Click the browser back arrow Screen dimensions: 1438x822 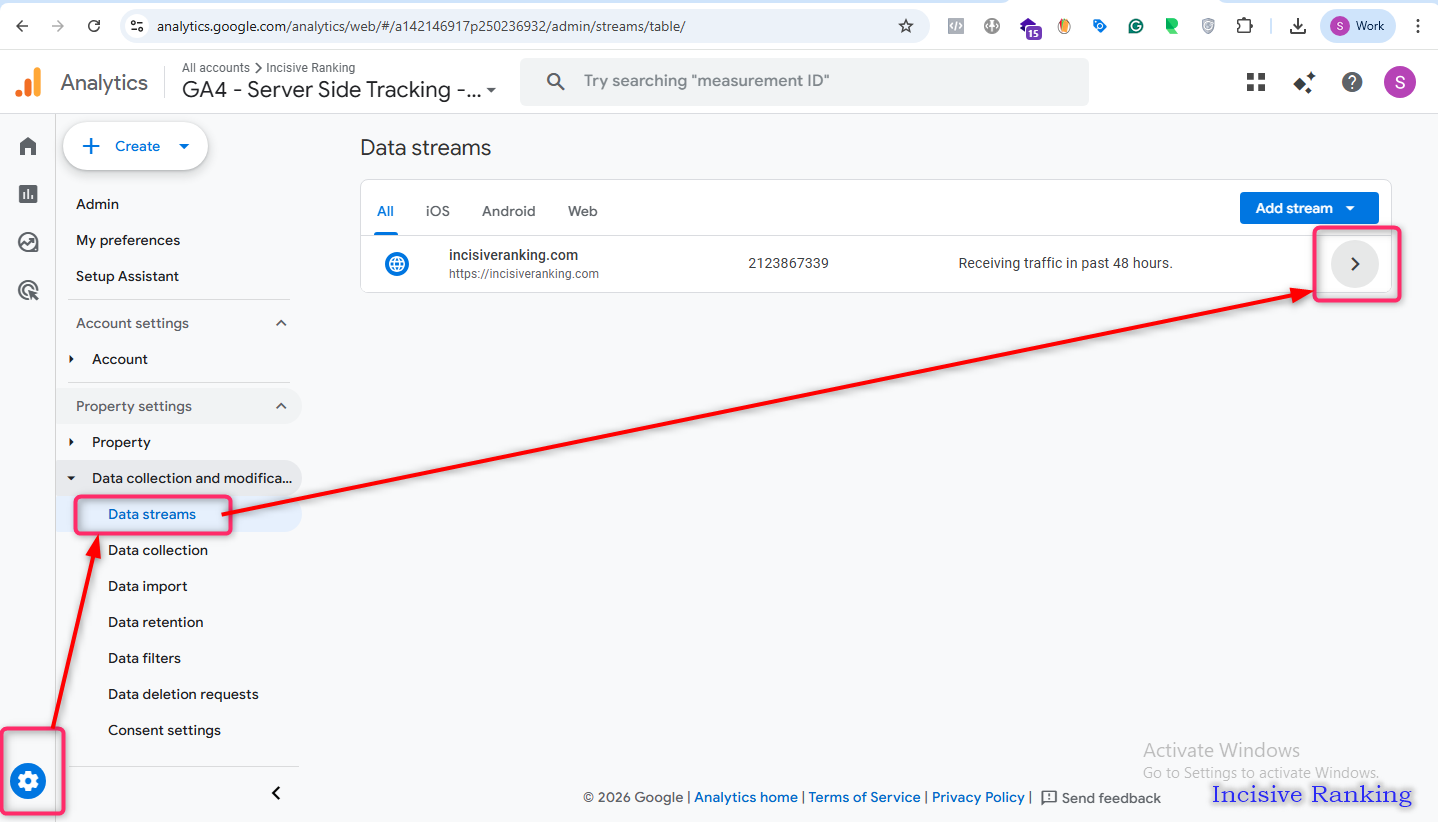click(x=22, y=26)
